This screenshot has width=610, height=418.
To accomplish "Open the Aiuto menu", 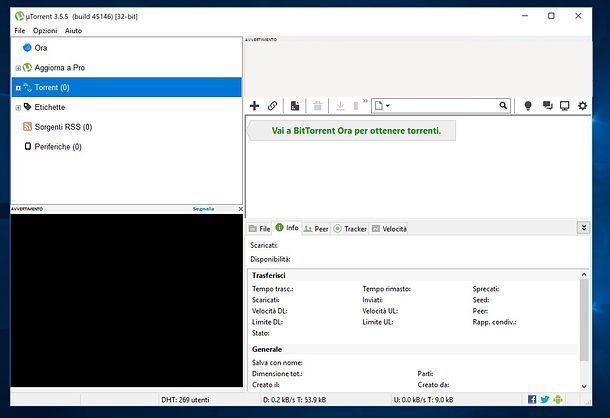I will click(x=73, y=30).
